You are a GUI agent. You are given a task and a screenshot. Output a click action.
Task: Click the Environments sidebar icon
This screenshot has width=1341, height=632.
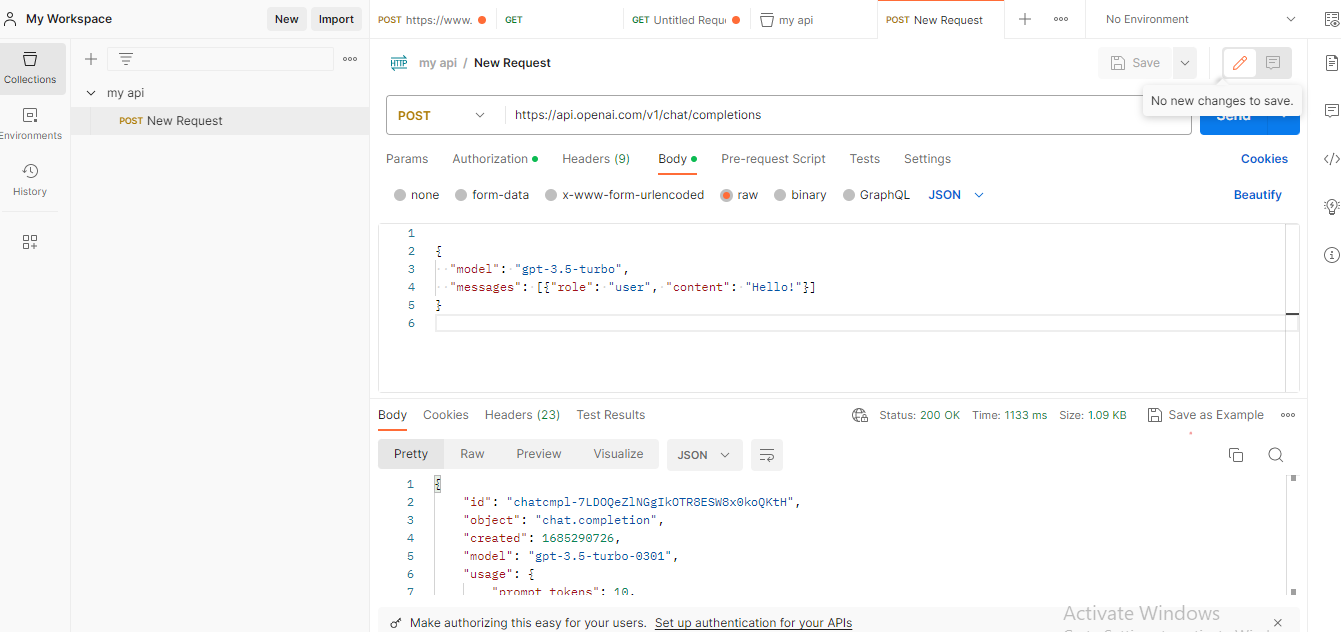tap(30, 124)
